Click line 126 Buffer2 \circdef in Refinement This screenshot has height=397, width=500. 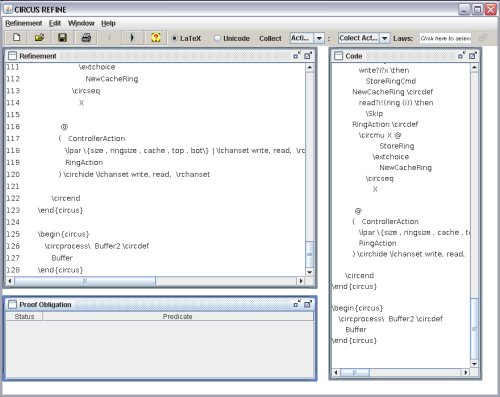pos(122,246)
